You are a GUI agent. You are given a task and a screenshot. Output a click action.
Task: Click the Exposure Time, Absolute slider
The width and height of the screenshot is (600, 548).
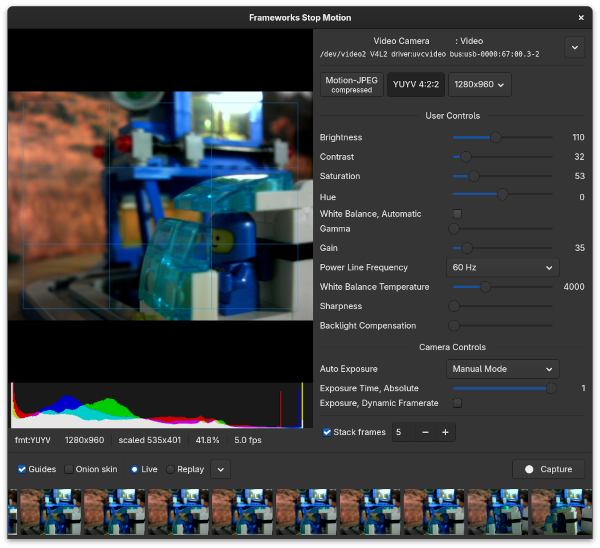[504, 388]
